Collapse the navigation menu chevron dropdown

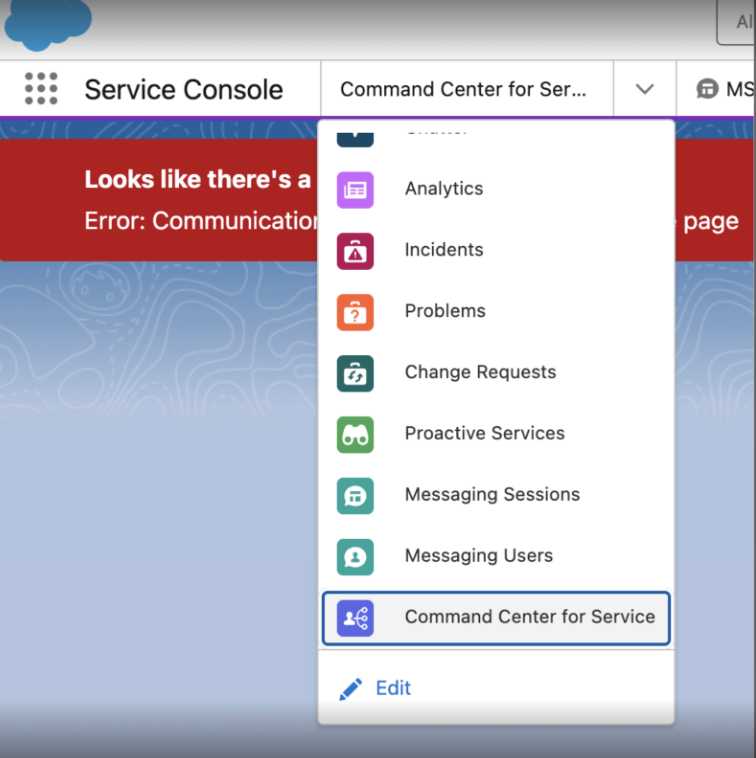tap(644, 89)
